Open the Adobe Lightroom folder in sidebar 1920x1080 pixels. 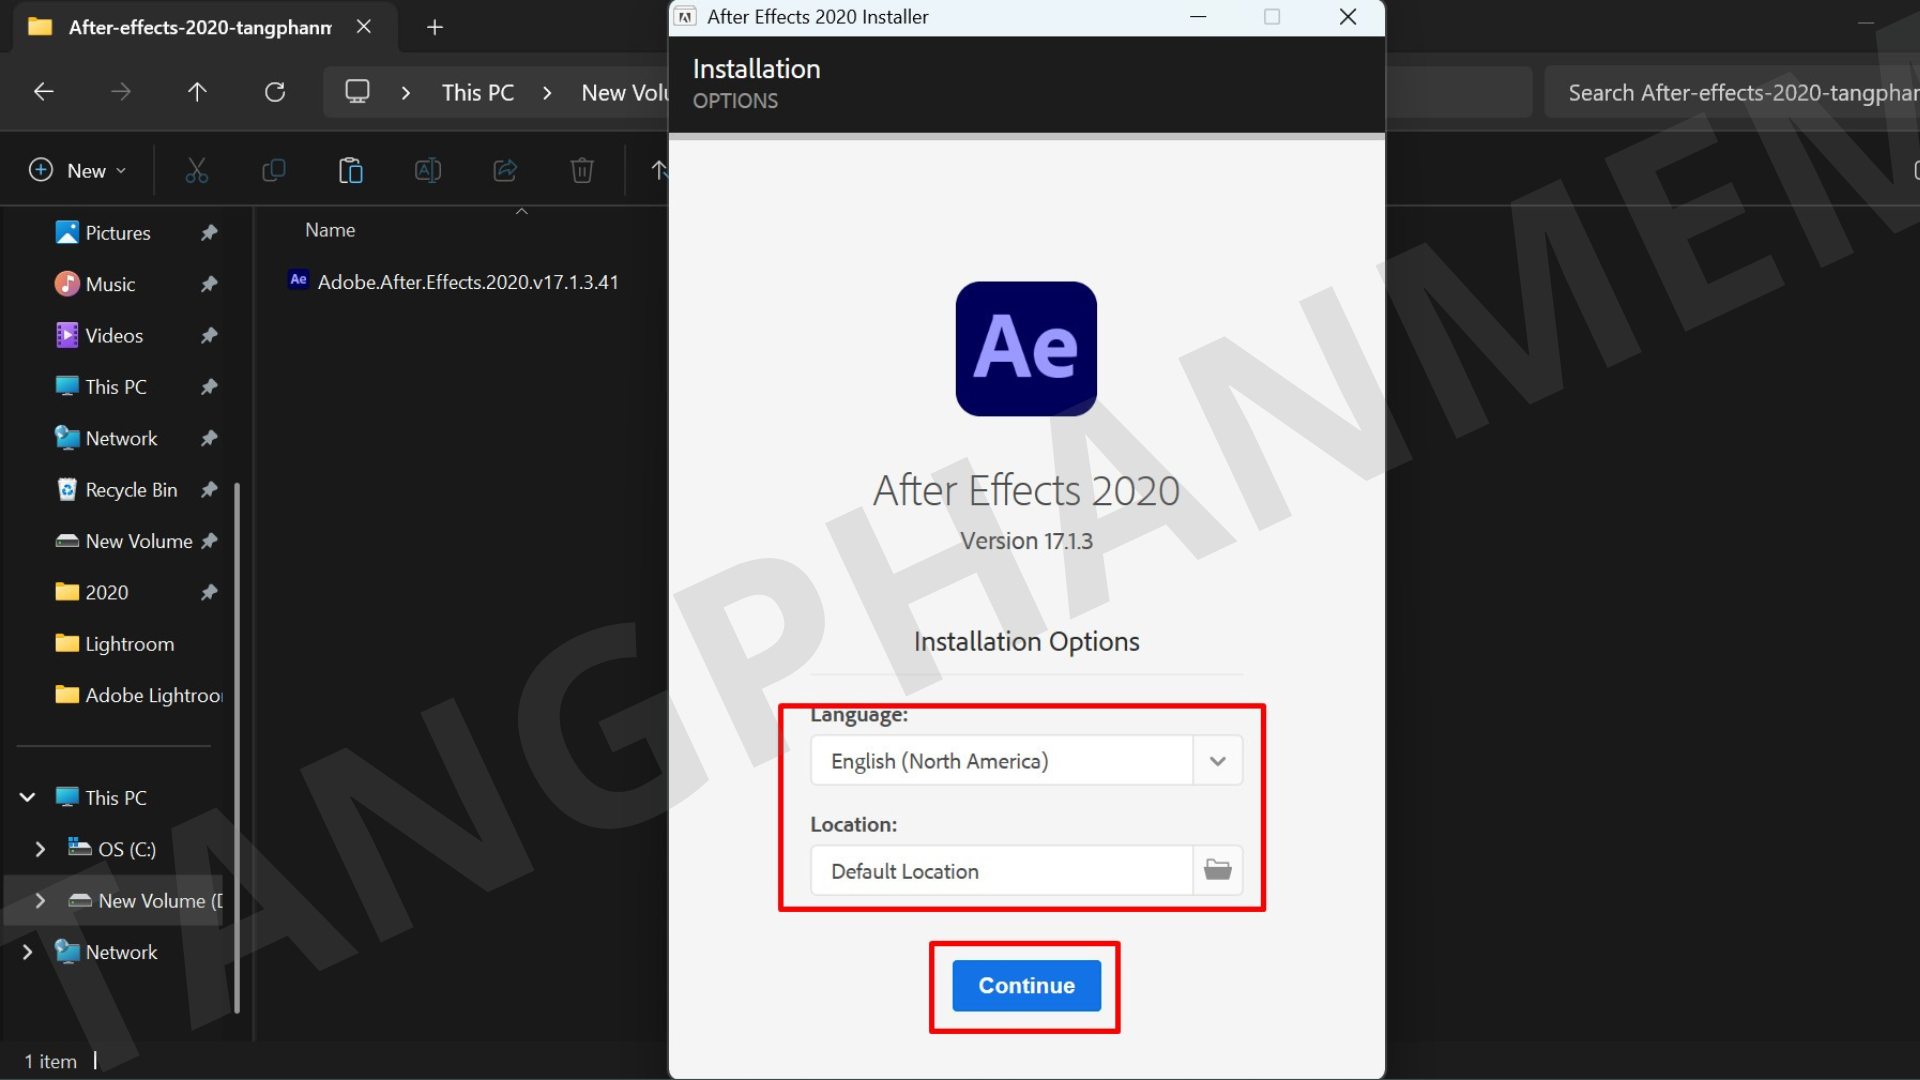tap(139, 695)
